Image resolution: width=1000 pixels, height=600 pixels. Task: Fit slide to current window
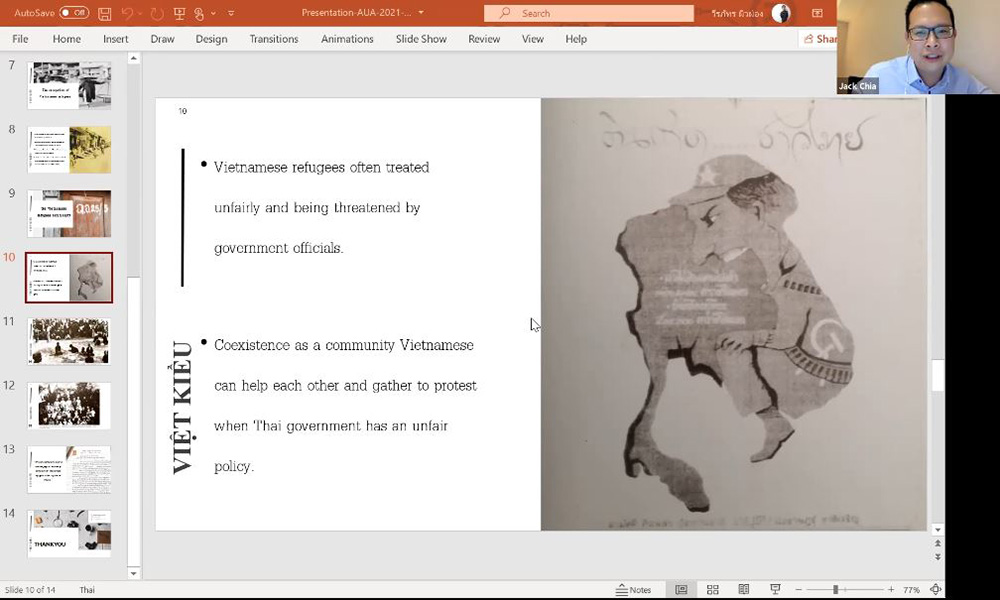[x=936, y=590]
